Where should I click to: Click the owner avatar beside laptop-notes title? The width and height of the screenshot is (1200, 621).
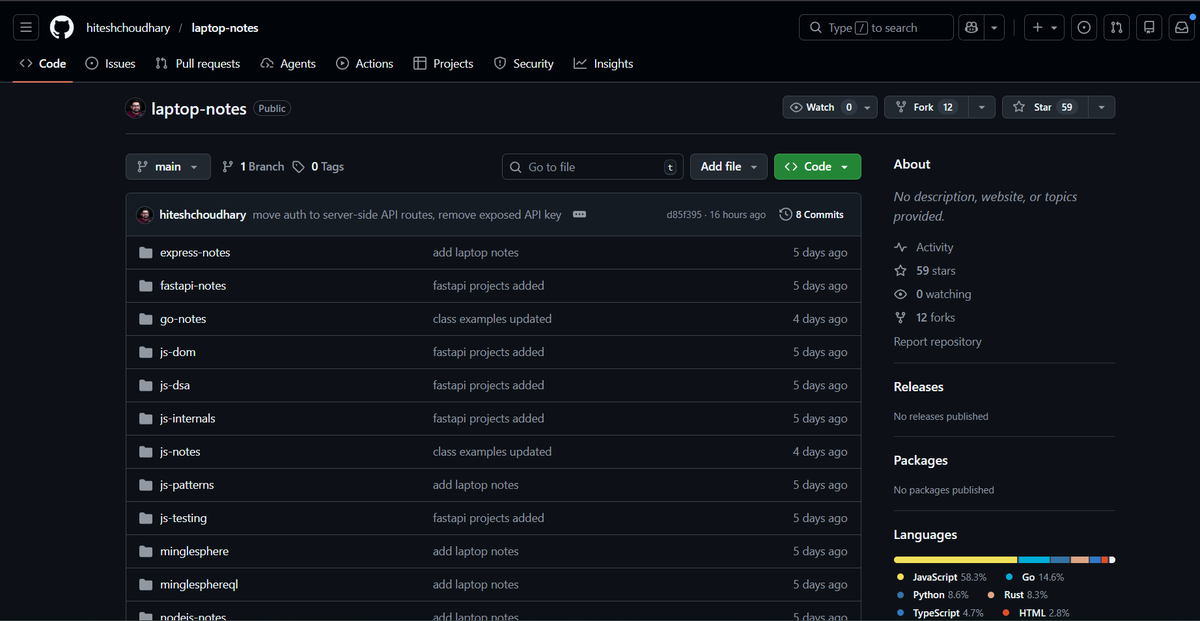tap(135, 108)
